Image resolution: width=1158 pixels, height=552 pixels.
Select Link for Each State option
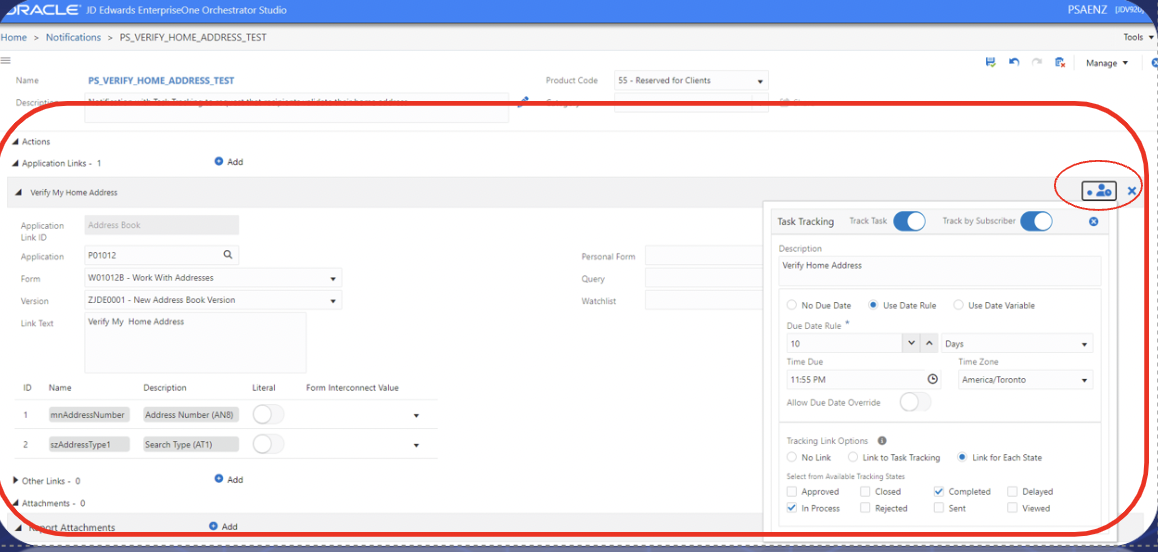coord(962,457)
